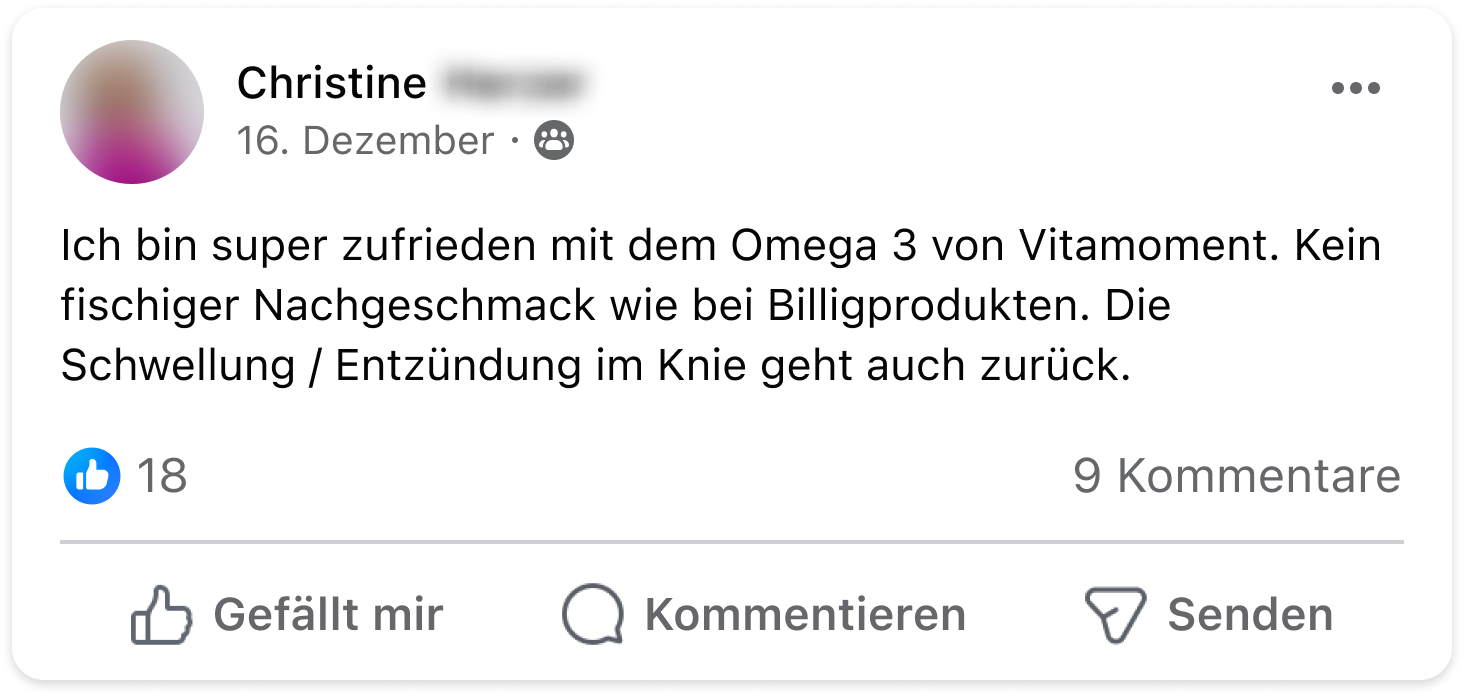Toggle like using the Gefällt mir label

(328, 614)
